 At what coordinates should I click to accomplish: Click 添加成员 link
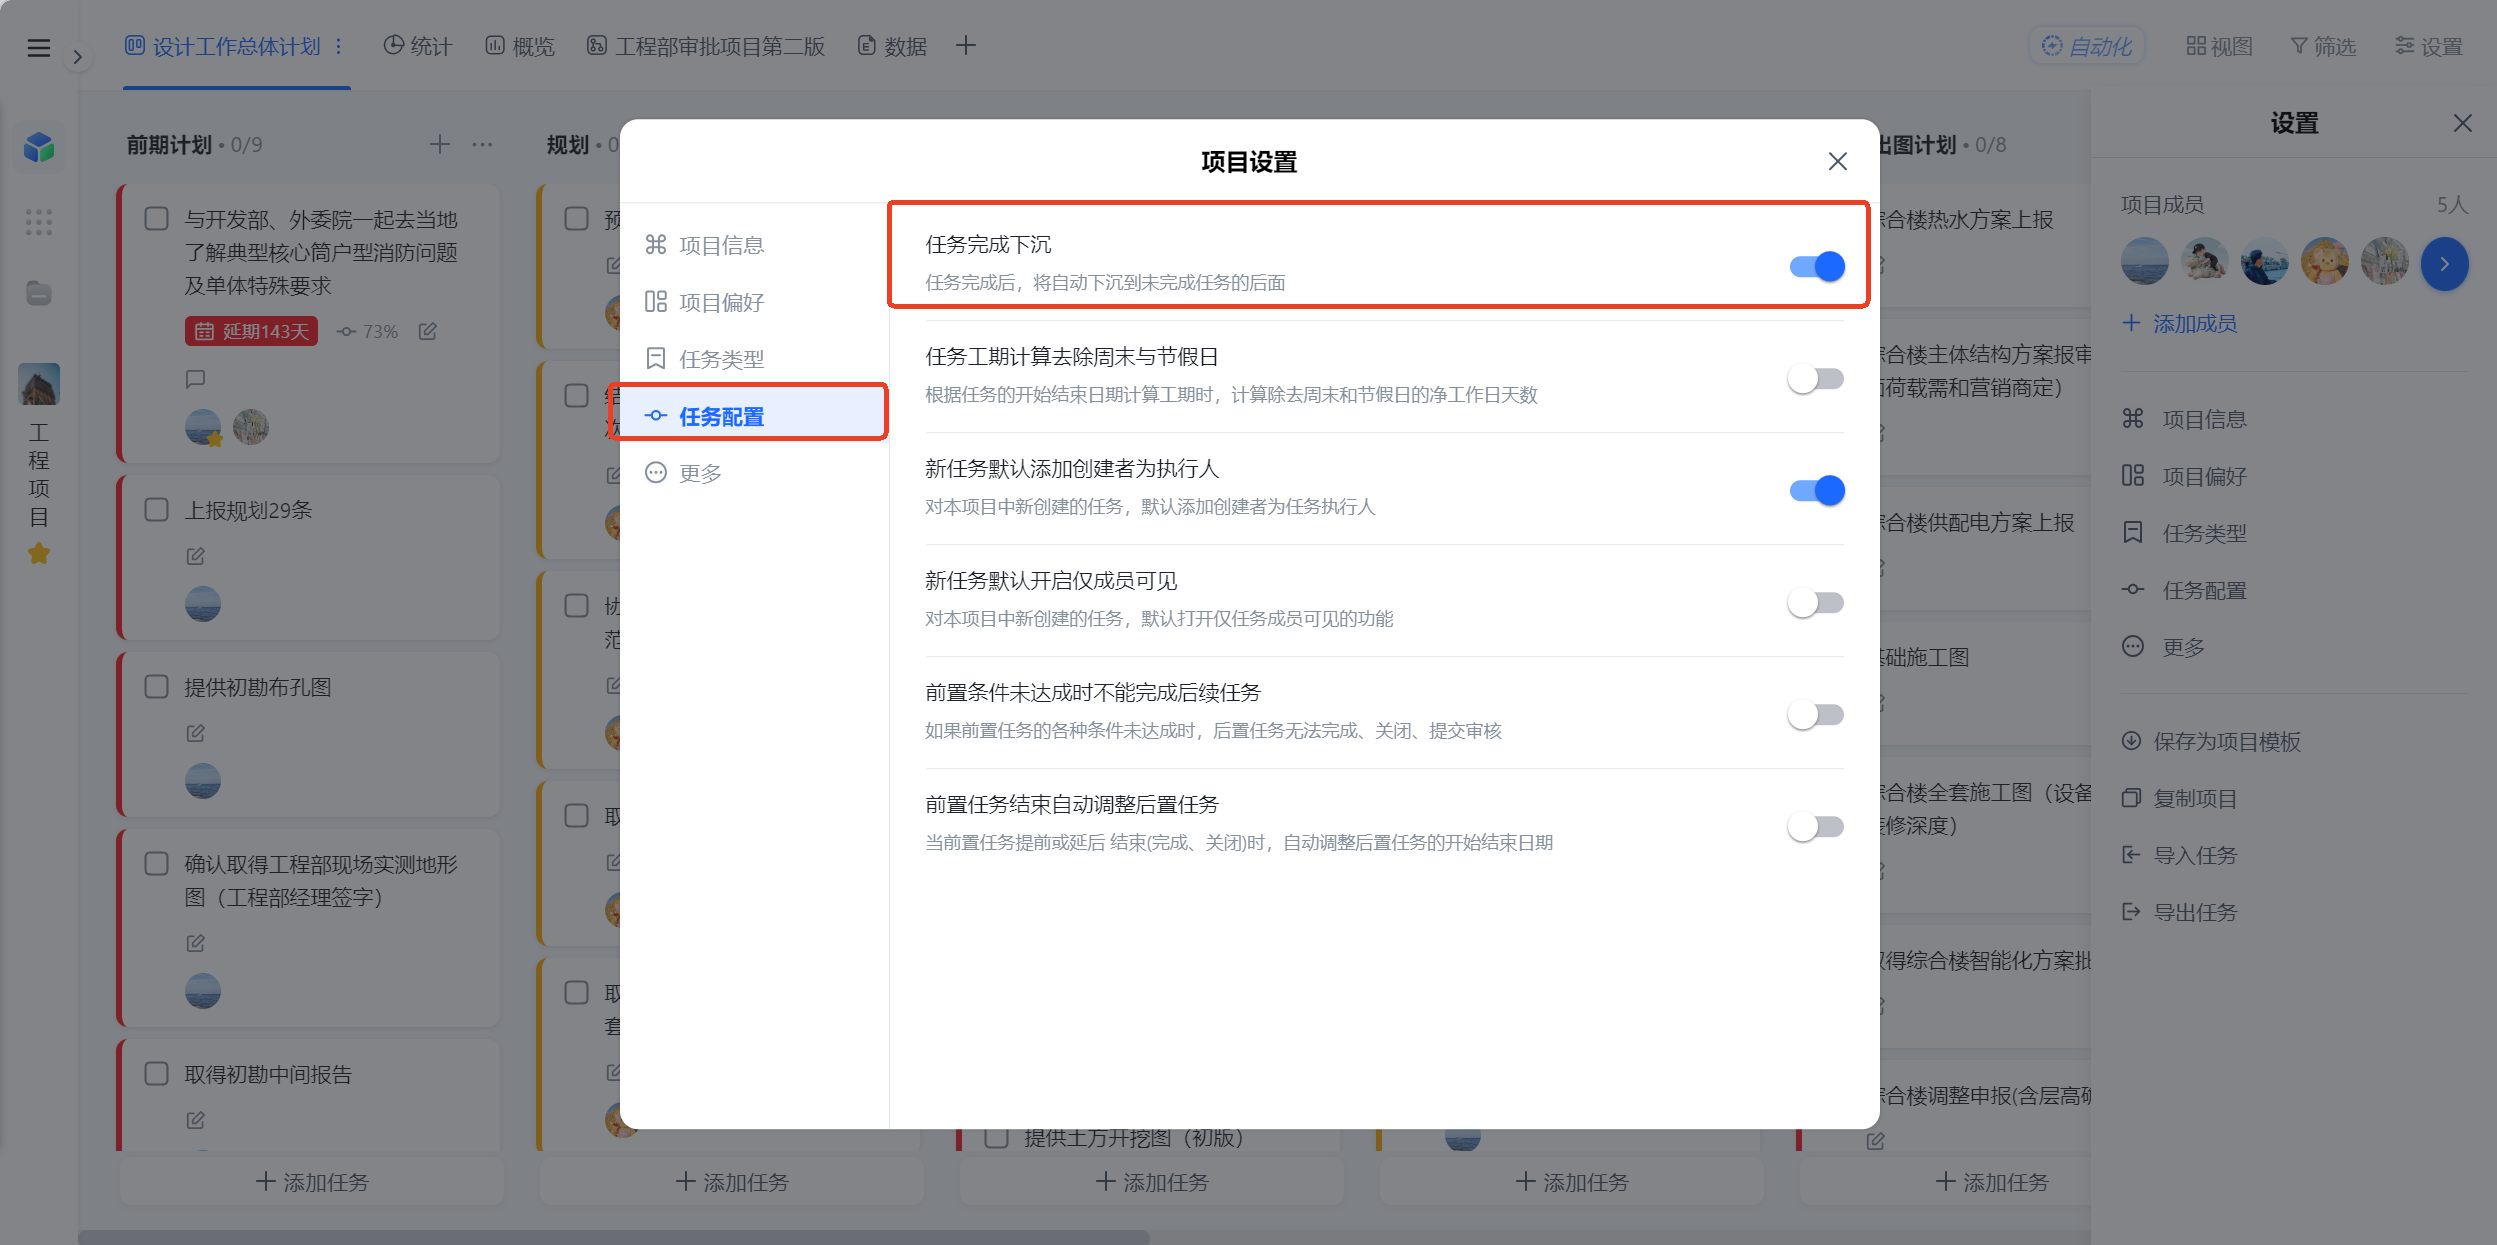(2179, 323)
